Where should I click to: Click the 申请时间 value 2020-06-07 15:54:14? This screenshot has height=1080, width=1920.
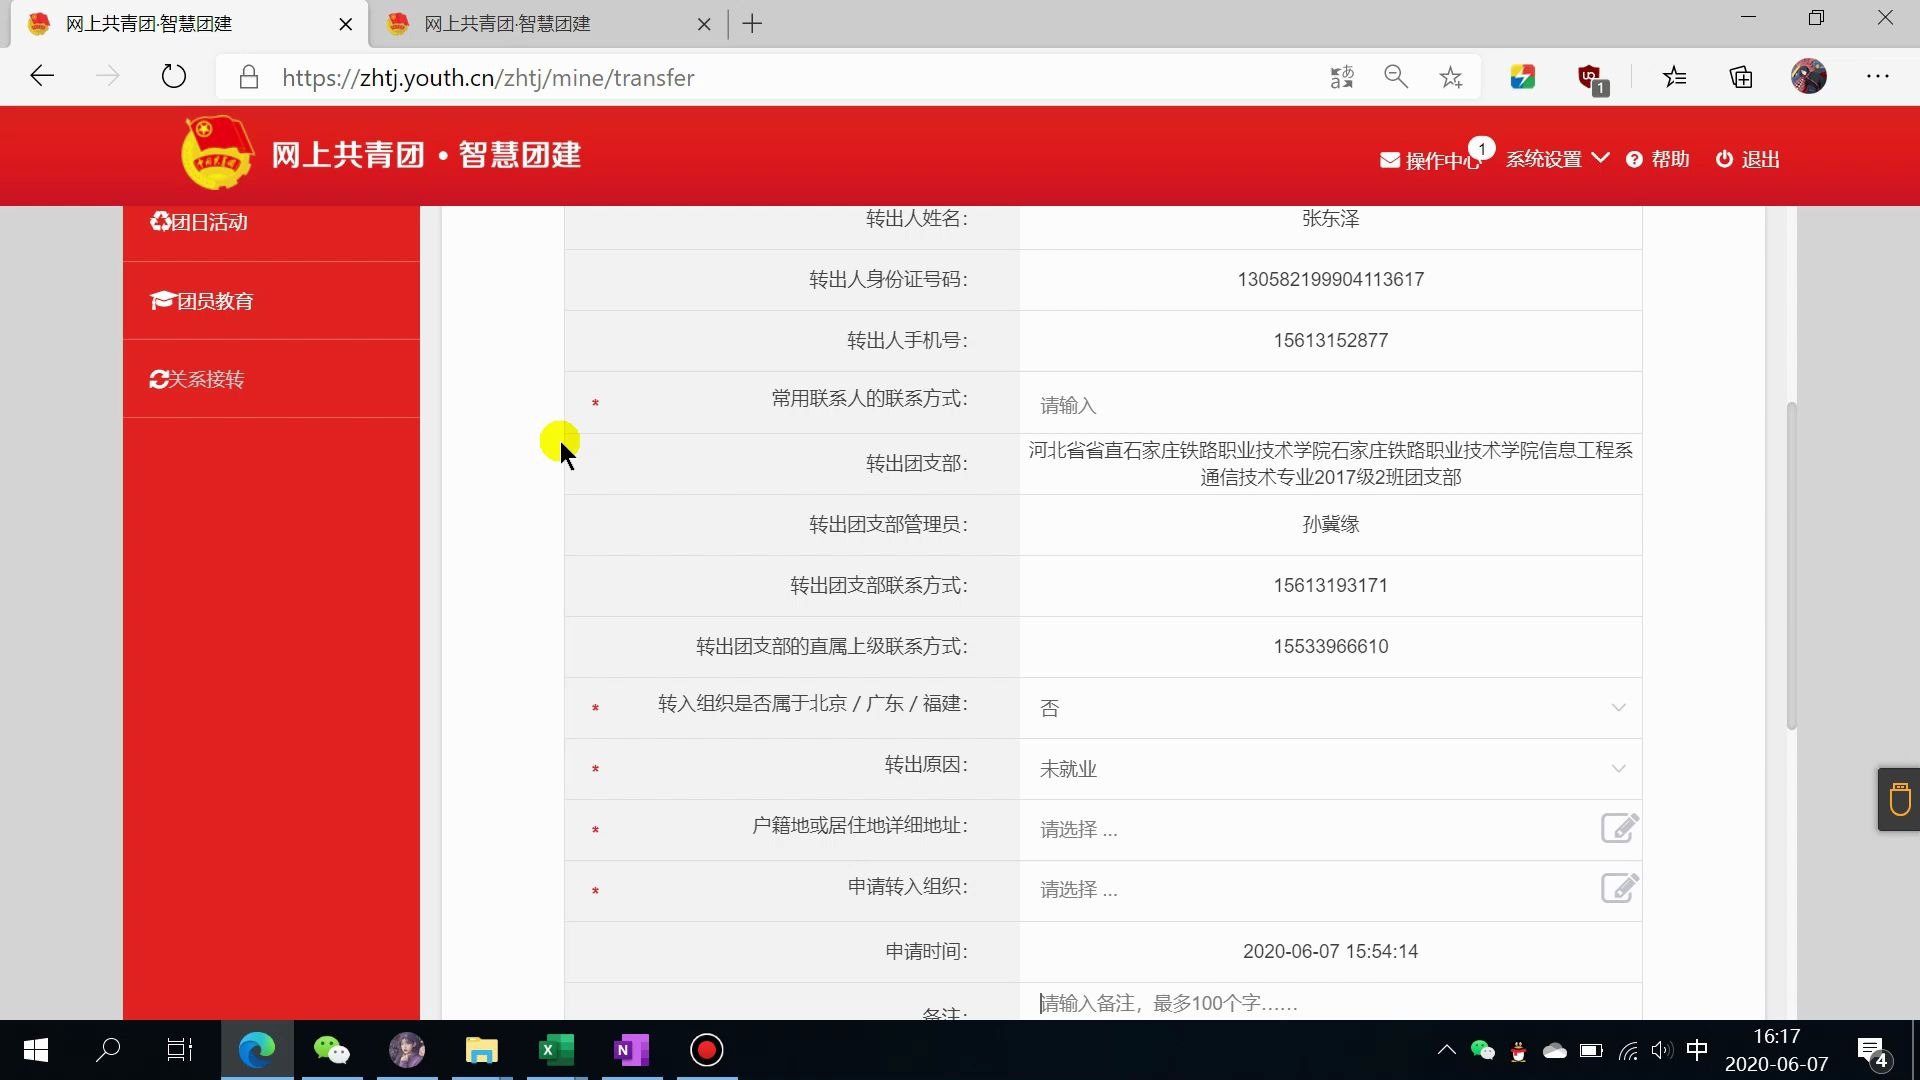pos(1330,952)
